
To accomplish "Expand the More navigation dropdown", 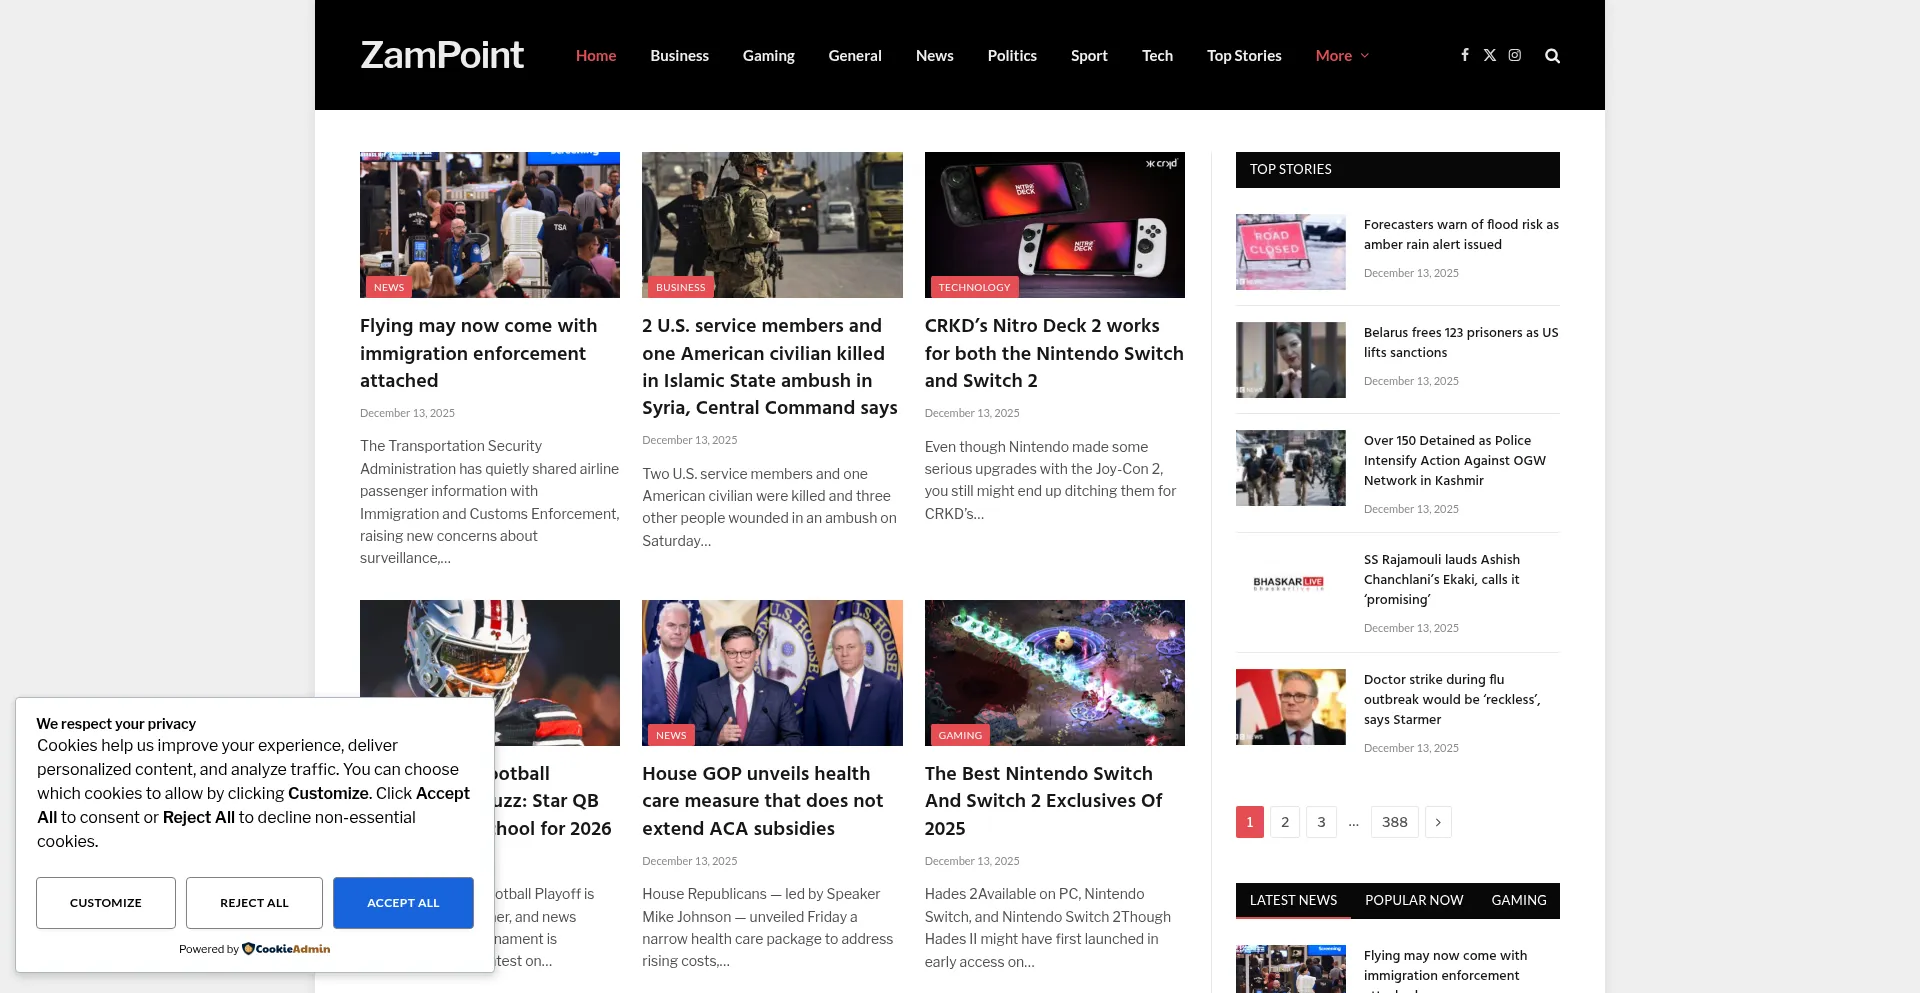I will click(x=1342, y=56).
